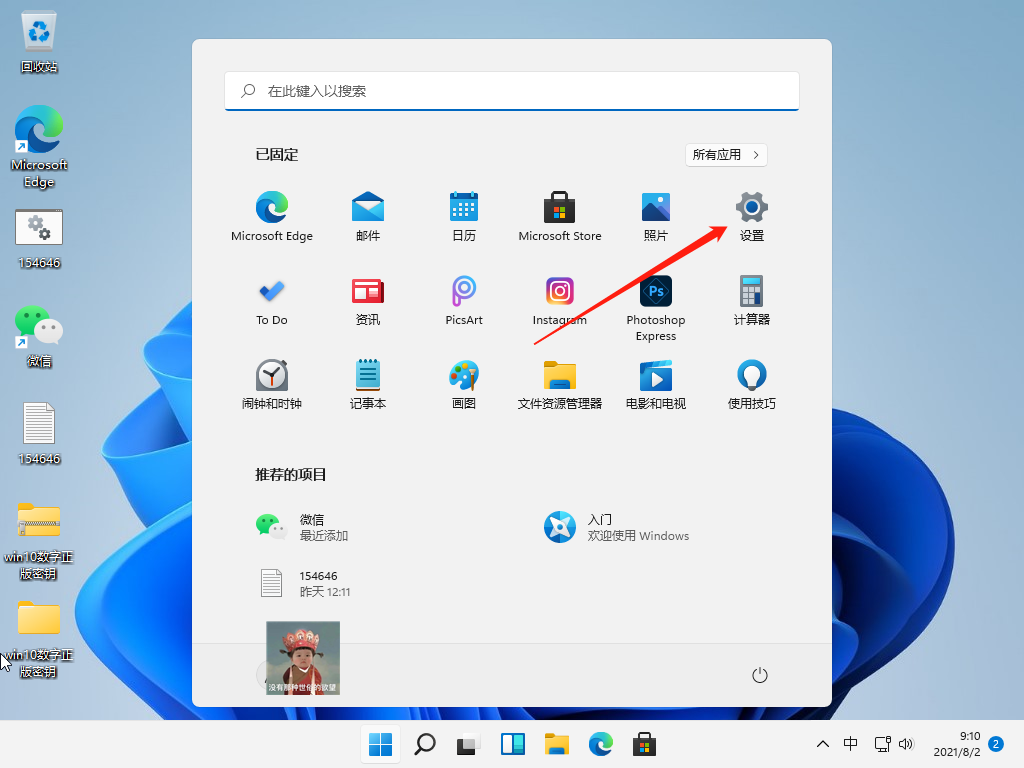
Task: Open 文件资源管理器 file explorer
Action: (560, 385)
